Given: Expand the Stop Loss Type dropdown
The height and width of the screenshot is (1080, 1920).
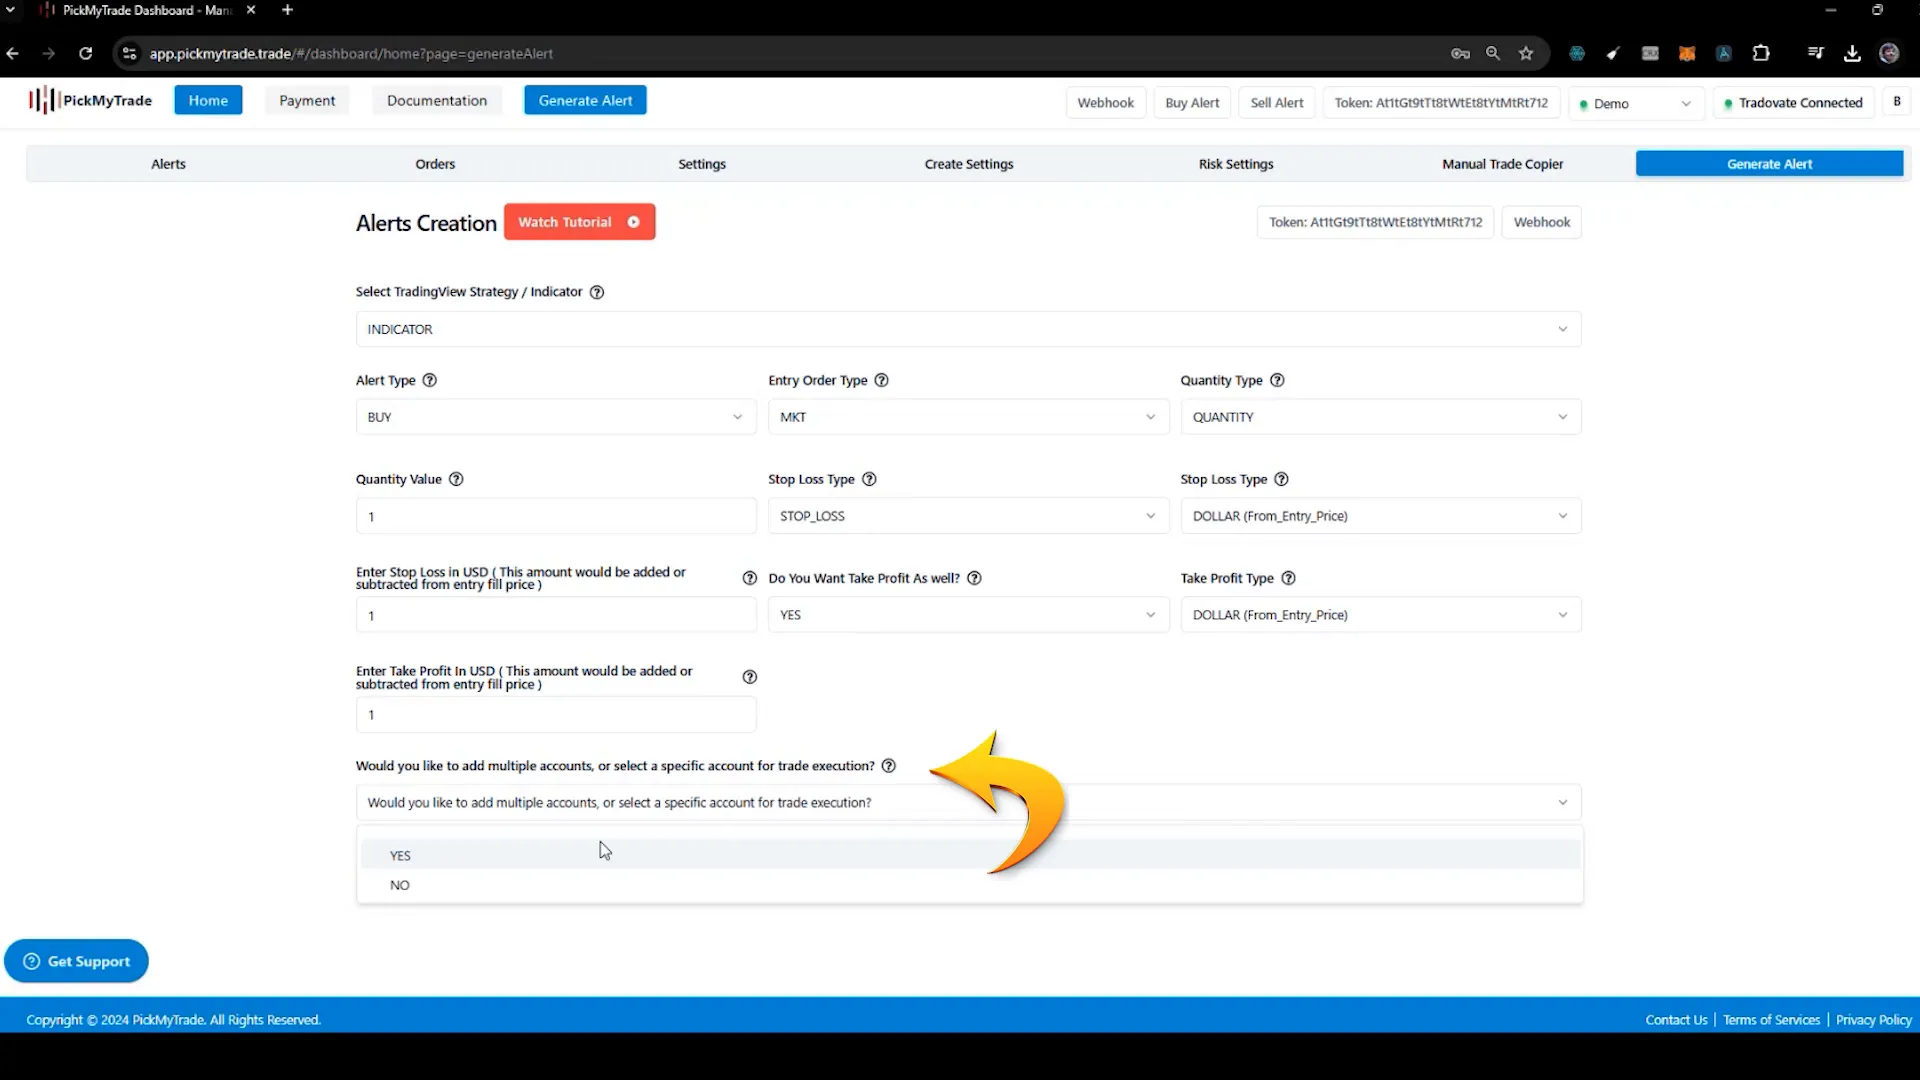Looking at the screenshot, I should [x=967, y=516].
